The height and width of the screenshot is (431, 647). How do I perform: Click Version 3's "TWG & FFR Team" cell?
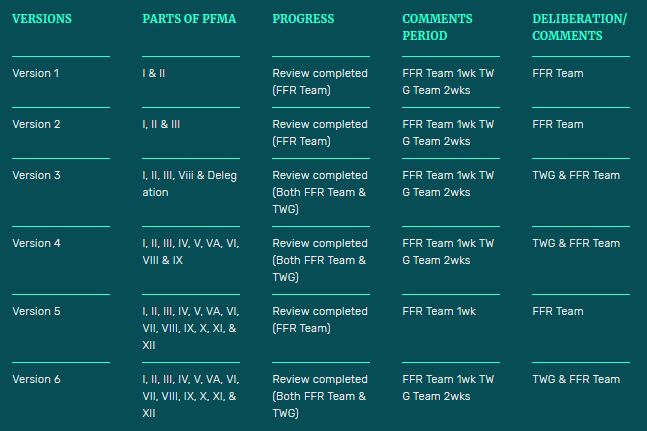576,175
